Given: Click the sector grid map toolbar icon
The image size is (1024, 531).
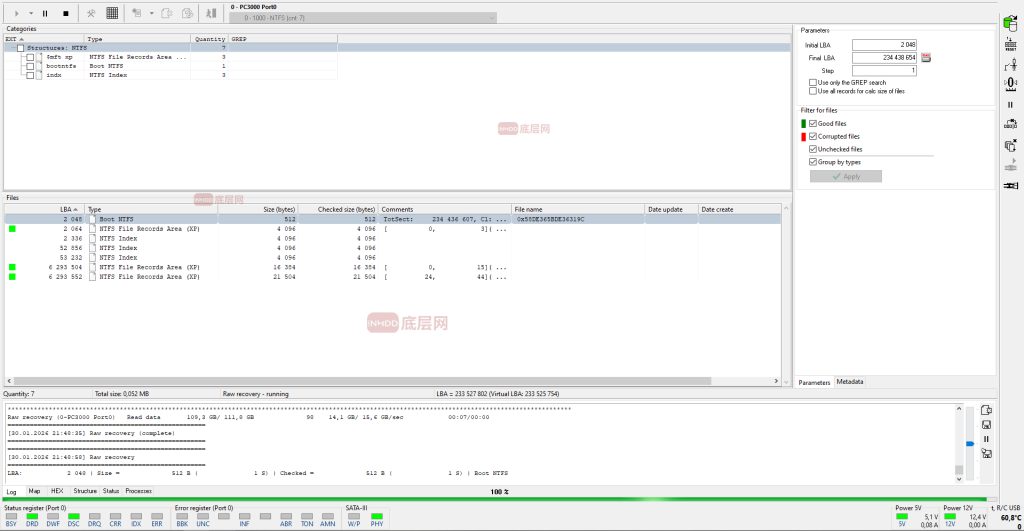Looking at the screenshot, I should [112, 13].
